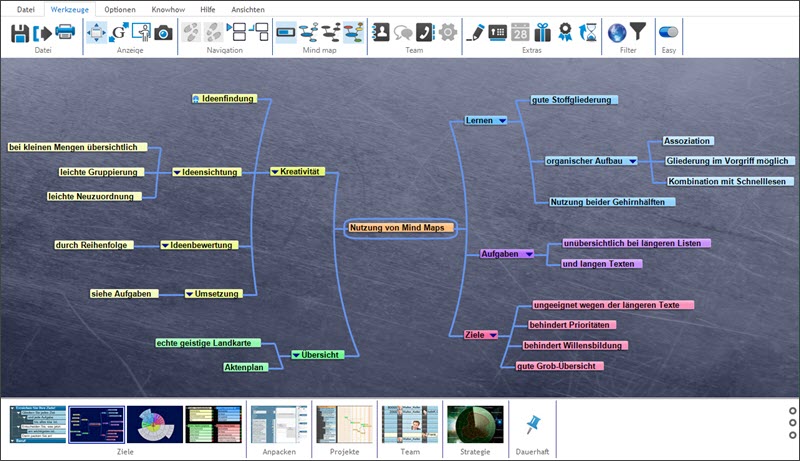
Task: Collapse the Lernen branch arrow
Action: coord(502,120)
